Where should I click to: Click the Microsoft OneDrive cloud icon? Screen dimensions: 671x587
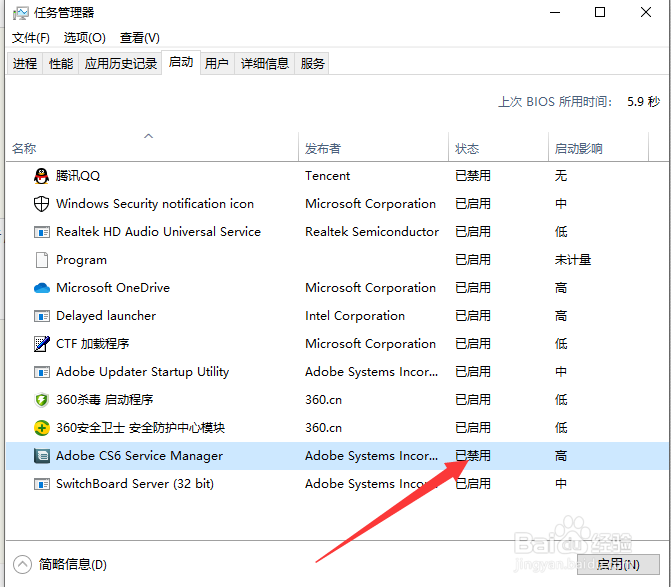click(x=42, y=288)
